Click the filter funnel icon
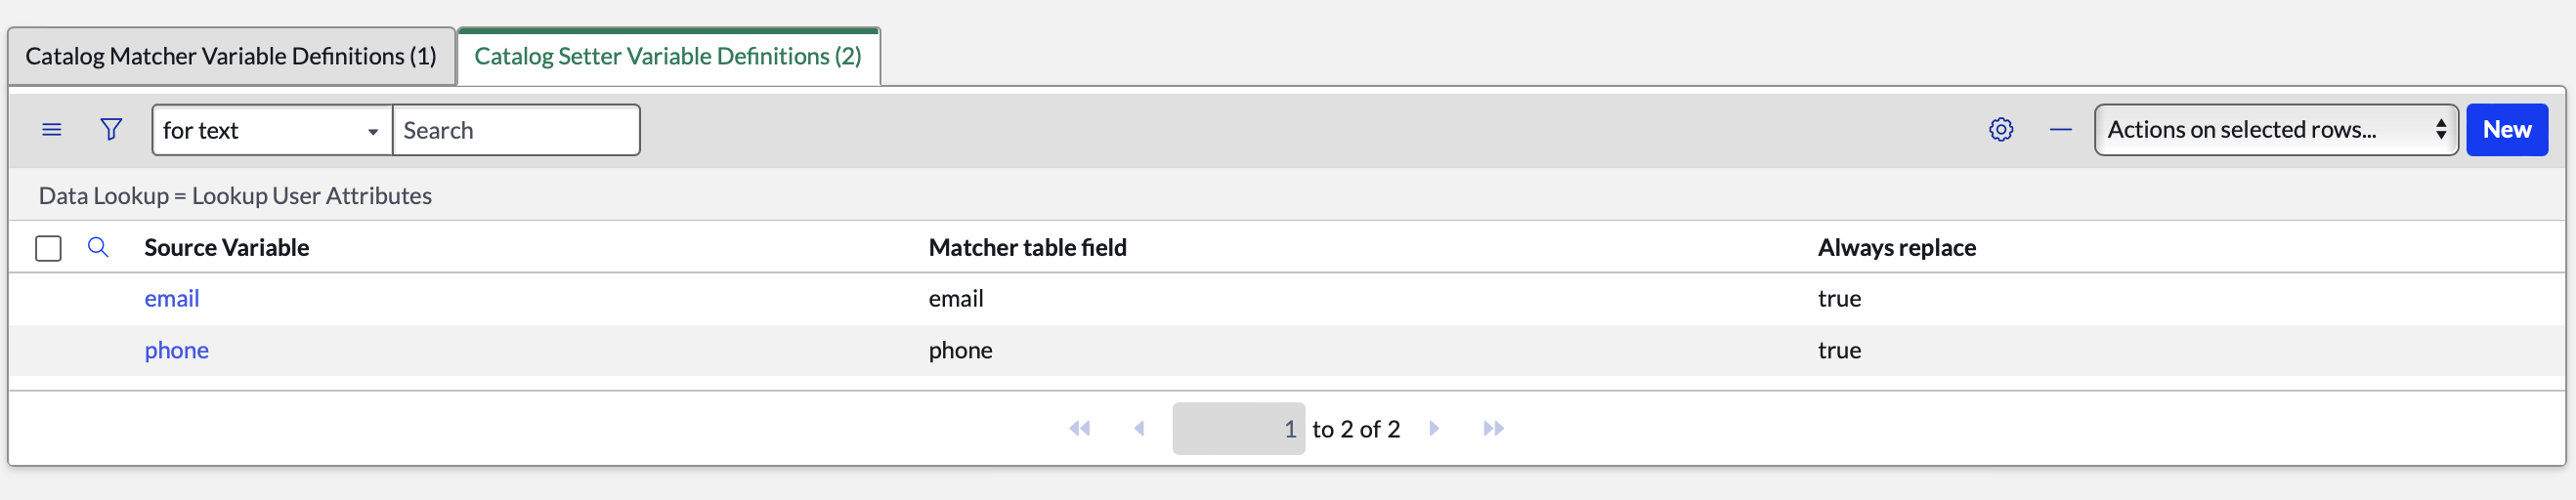 point(111,130)
